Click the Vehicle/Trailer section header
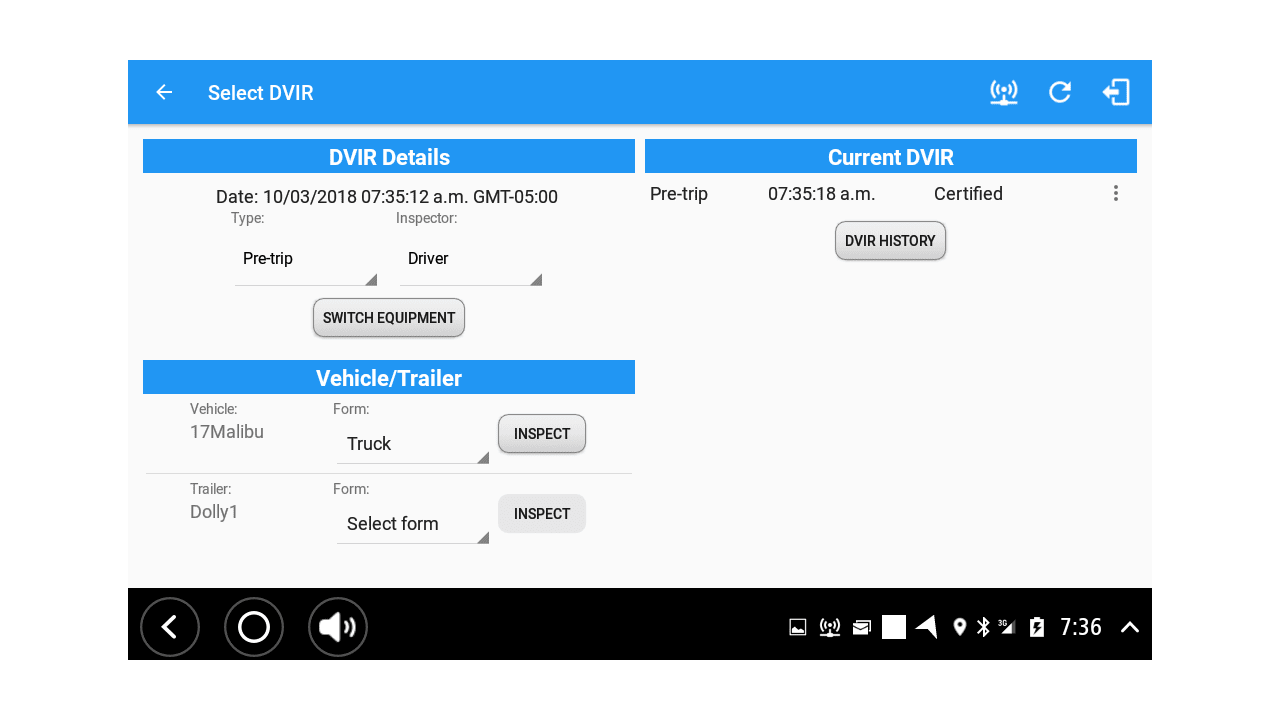The height and width of the screenshot is (720, 1280). (389, 378)
